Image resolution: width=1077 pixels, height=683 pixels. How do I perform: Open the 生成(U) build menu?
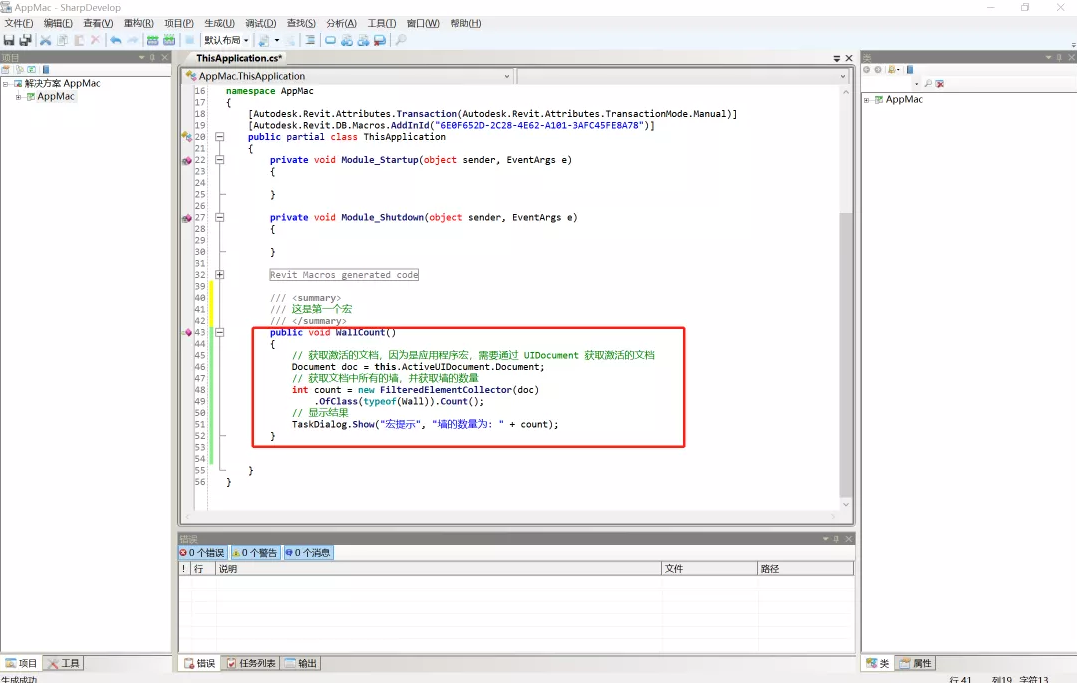(x=219, y=23)
